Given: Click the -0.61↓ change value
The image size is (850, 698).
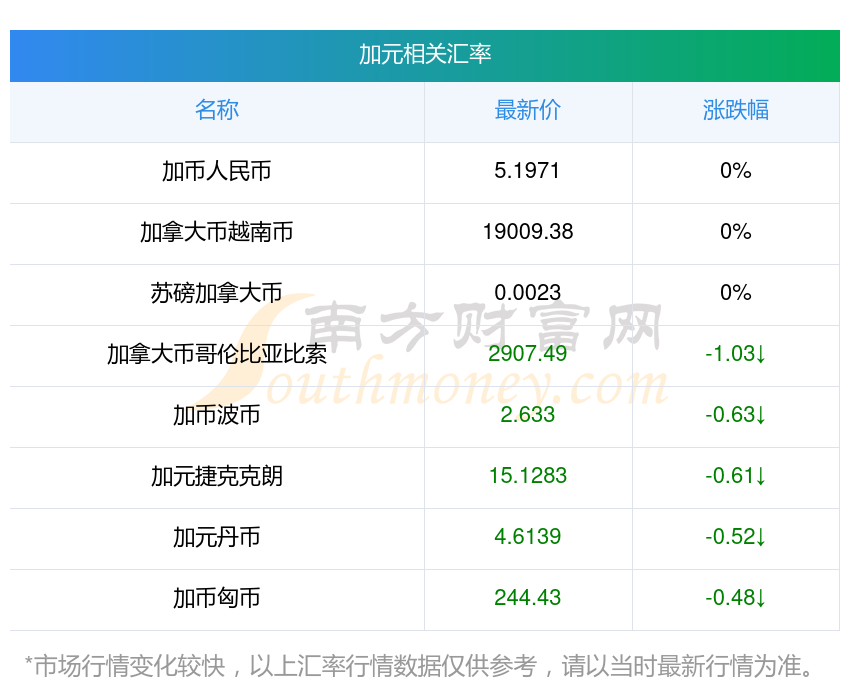Looking at the screenshot, I should point(736,476).
